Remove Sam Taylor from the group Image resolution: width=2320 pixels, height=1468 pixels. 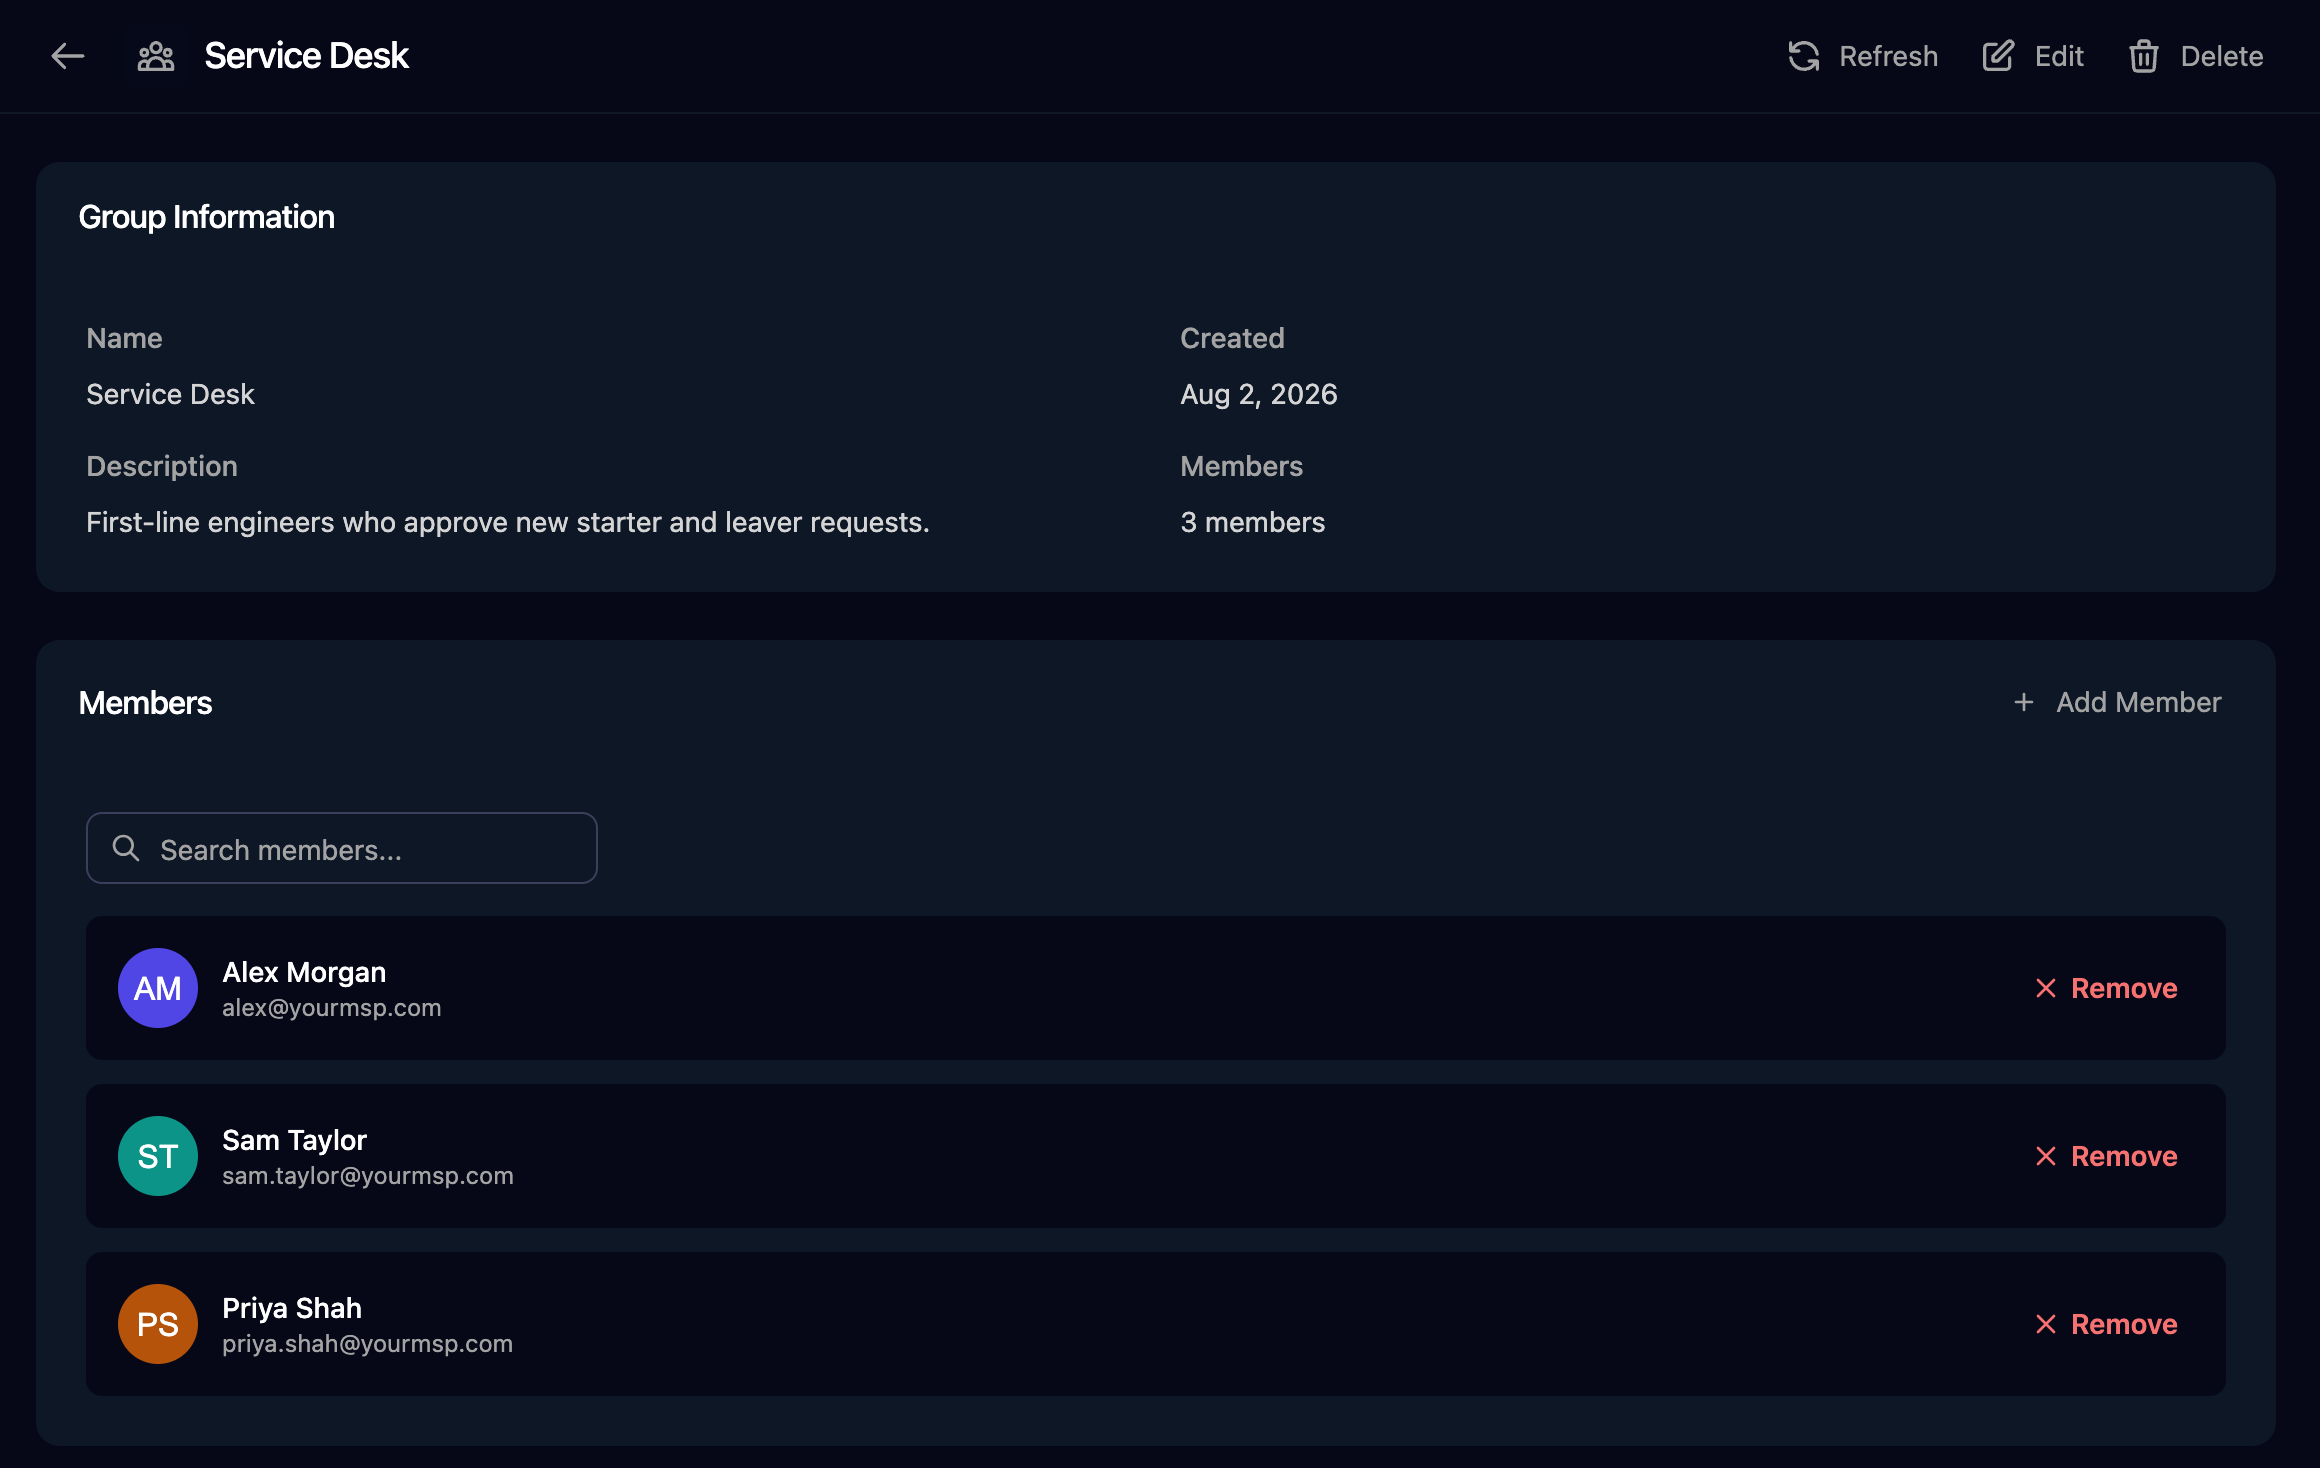2106,1156
